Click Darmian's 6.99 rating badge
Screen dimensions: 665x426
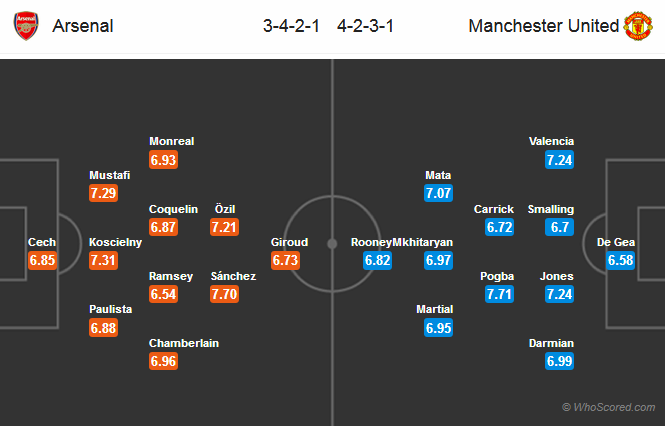(x=560, y=361)
